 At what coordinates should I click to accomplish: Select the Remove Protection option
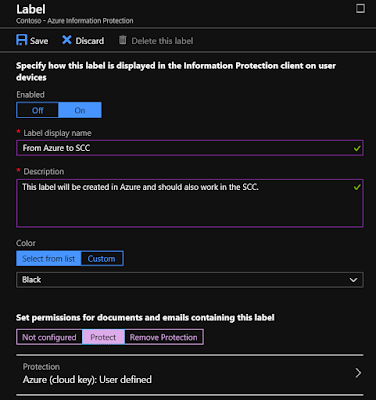click(164, 337)
